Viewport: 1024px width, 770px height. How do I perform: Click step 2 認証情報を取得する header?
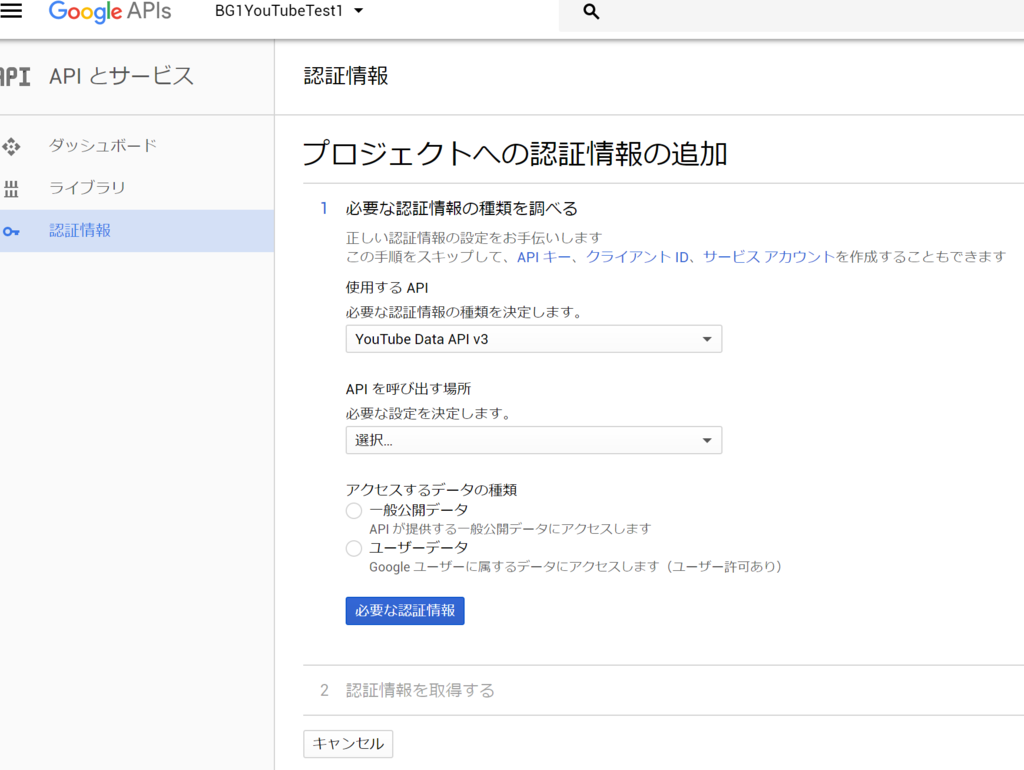(420, 690)
